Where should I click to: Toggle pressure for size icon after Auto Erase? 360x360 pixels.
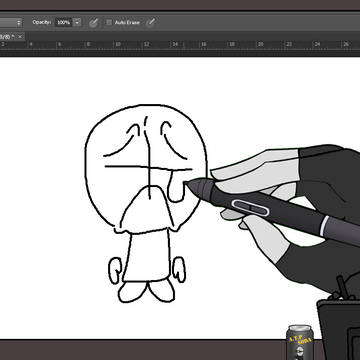151,22
